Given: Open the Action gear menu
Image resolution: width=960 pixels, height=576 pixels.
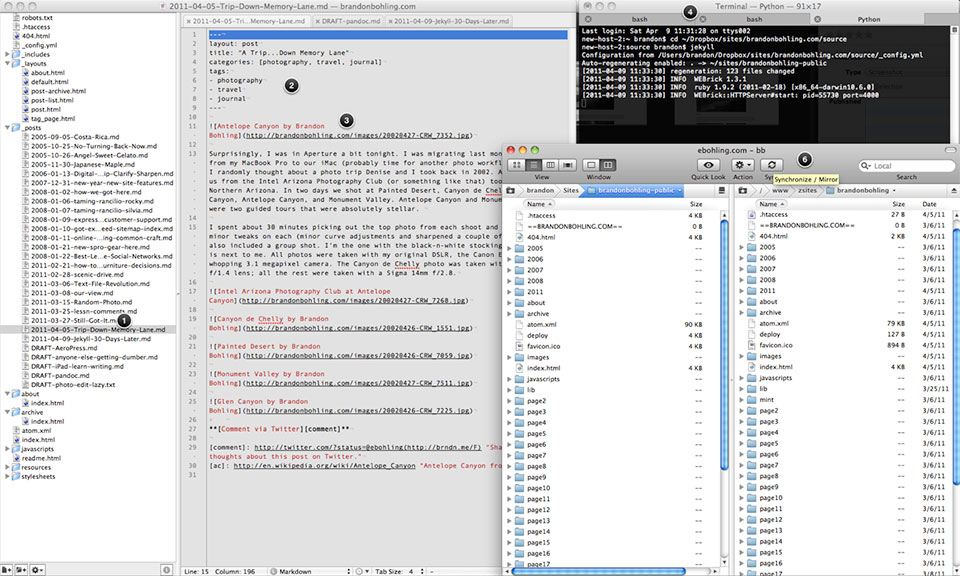Looking at the screenshot, I should click(x=743, y=164).
